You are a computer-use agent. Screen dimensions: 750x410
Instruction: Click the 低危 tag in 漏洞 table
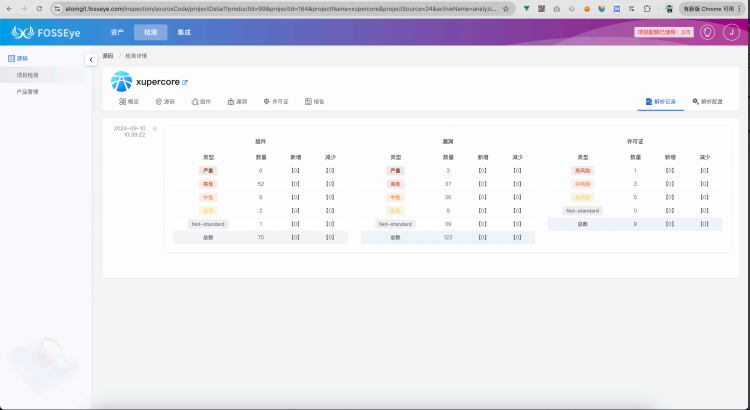[395, 211]
